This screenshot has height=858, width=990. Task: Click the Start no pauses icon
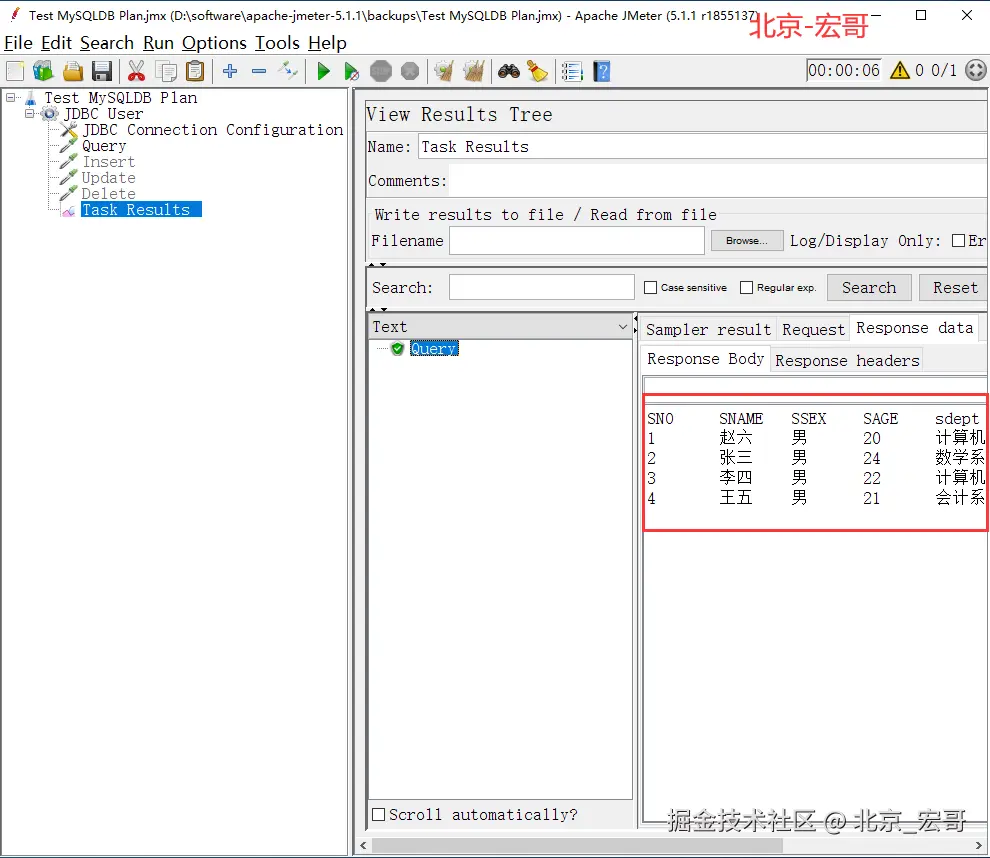pos(351,71)
